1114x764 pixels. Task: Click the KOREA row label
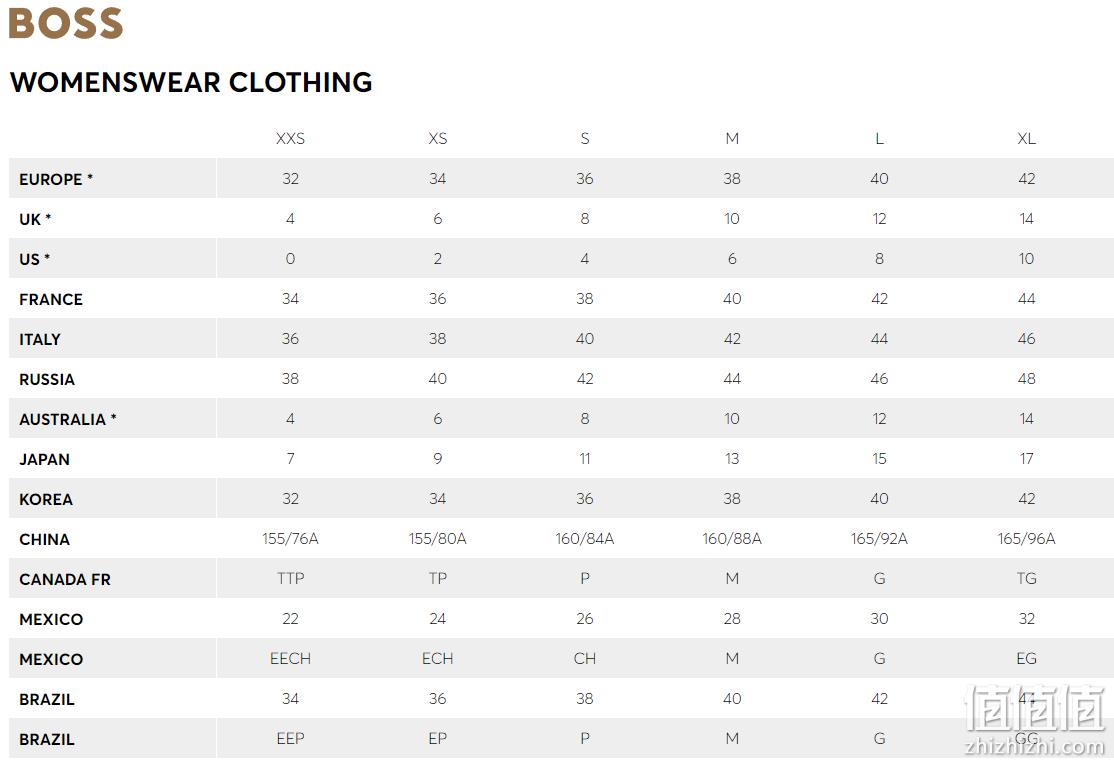[46, 500]
